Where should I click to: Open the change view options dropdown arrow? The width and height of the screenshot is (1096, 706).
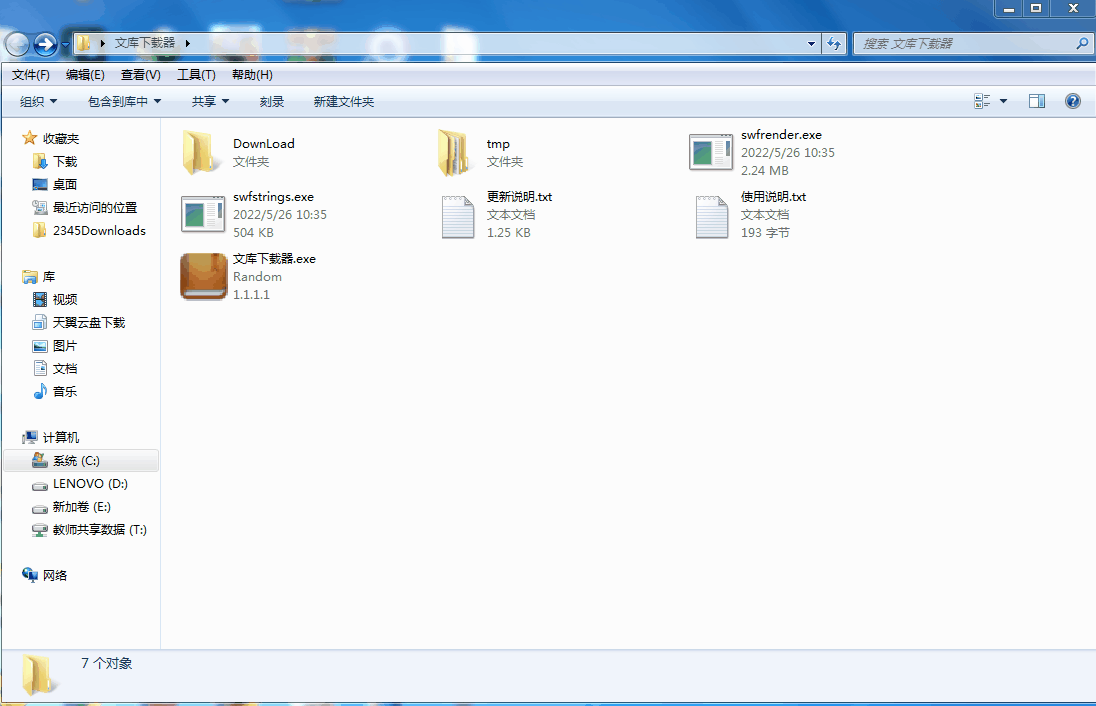pos(1003,101)
